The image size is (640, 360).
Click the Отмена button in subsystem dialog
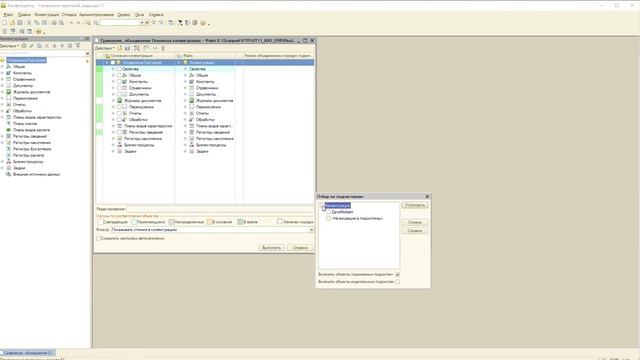coord(415,222)
